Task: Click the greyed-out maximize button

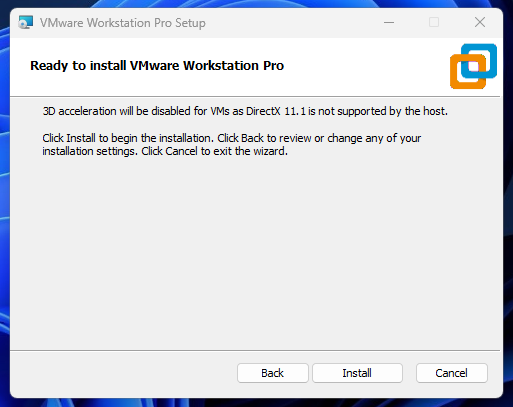Action: pyautogui.click(x=434, y=22)
